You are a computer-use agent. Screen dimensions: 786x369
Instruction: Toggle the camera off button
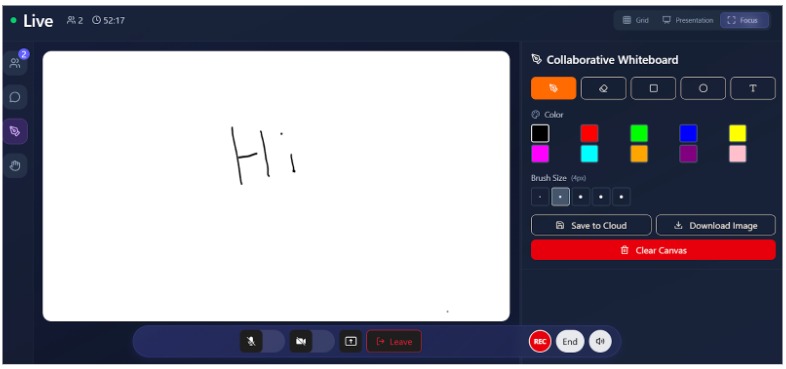[x=301, y=341]
